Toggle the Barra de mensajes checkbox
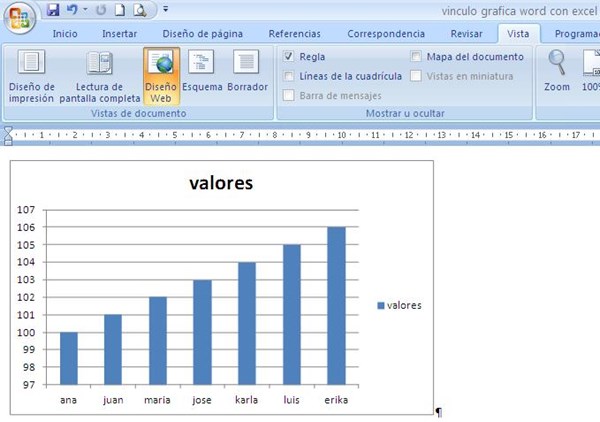Screen dimensions: 600x422 [289, 95]
